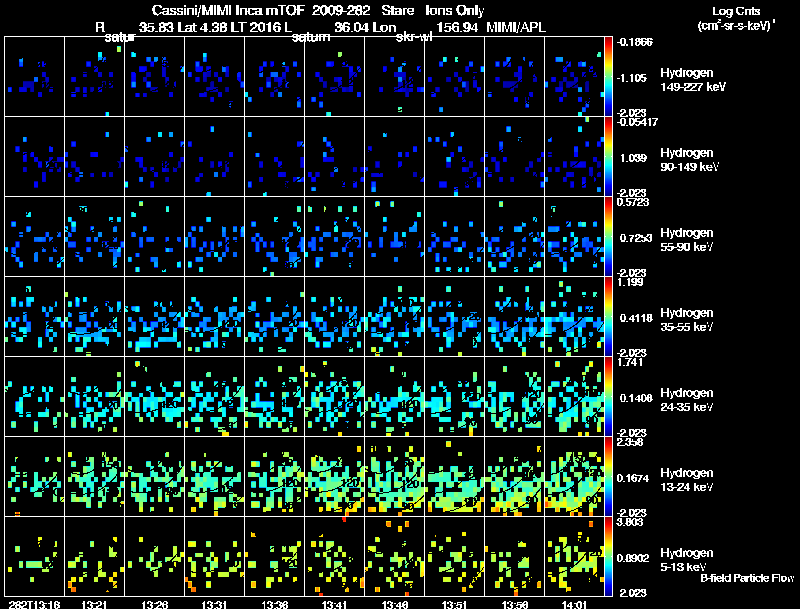Open the 24-35 keV Hydrogen image at 13:26

155,397
